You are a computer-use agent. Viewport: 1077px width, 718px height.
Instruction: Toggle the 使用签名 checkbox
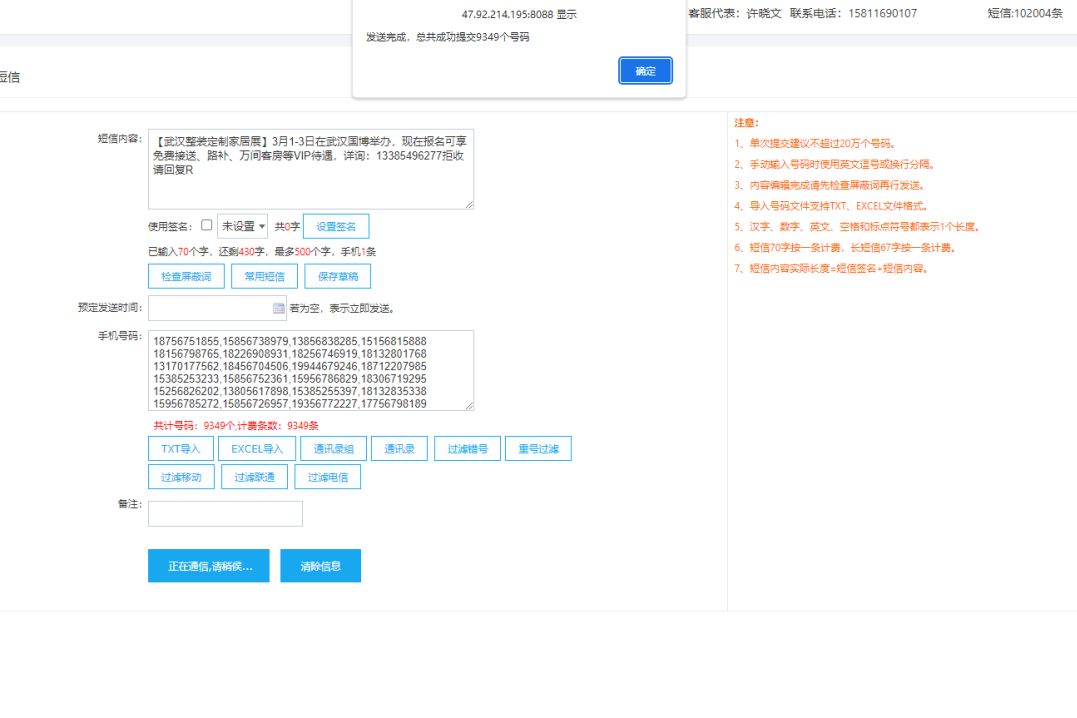pos(207,225)
